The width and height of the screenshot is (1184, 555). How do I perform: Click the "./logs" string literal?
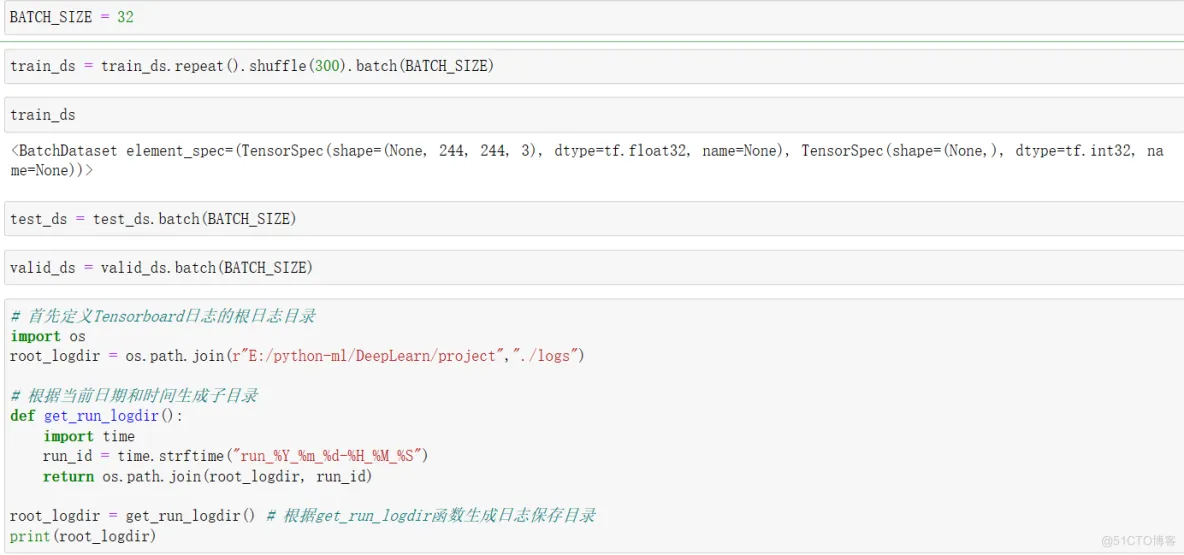[544, 356]
